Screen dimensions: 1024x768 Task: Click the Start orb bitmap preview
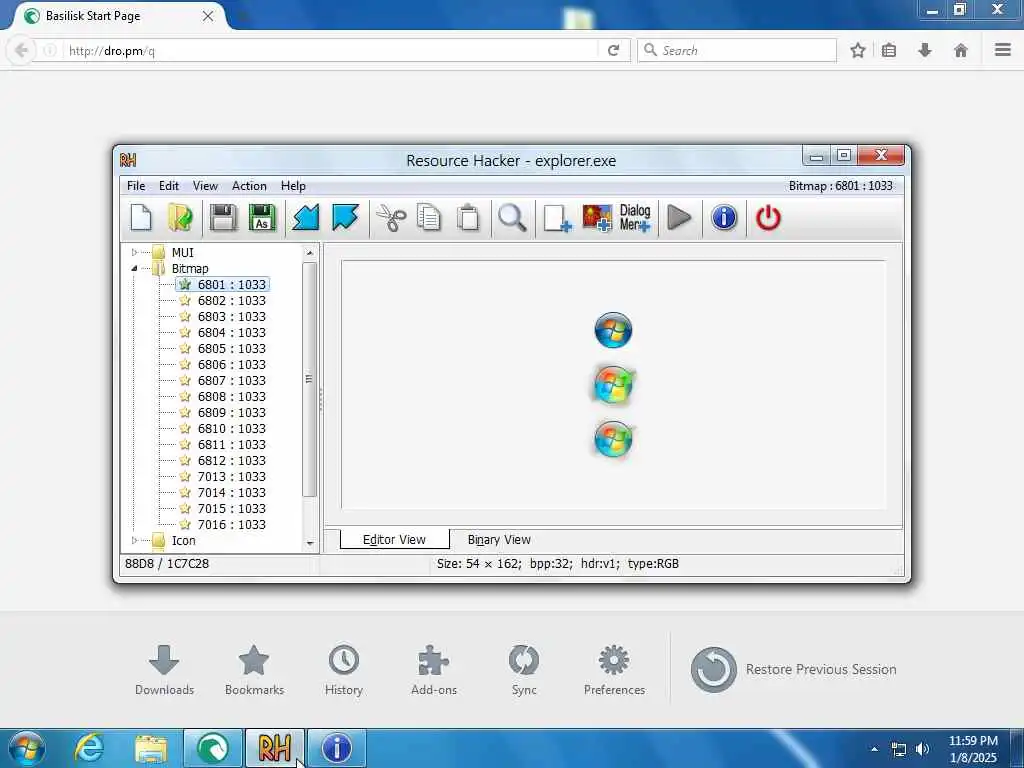tap(613, 385)
